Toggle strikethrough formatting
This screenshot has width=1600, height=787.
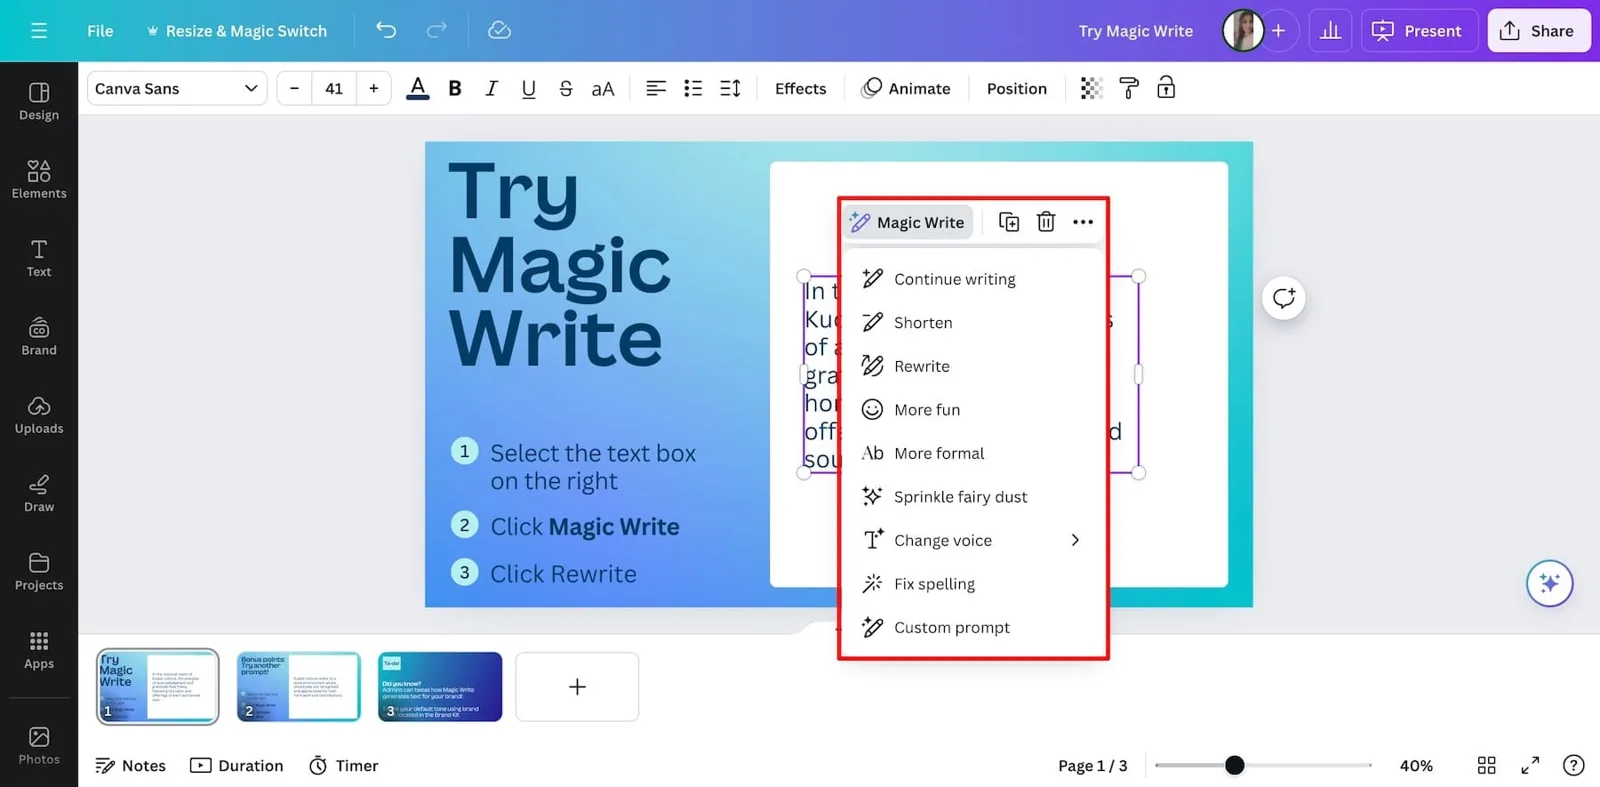click(x=565, y=88)
